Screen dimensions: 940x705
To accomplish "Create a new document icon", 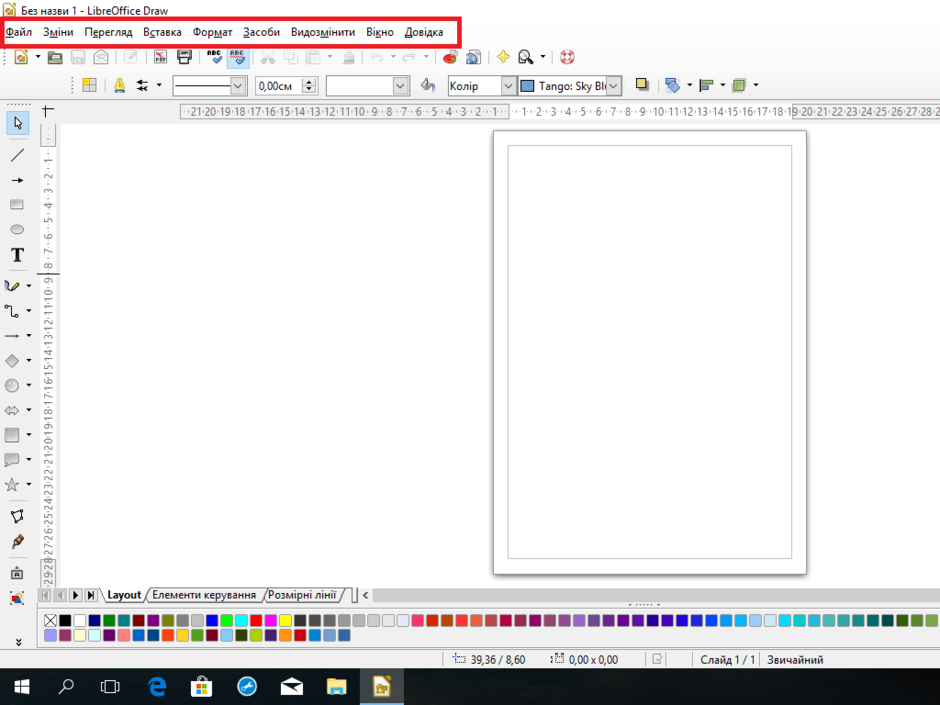I will coord(22,57).
